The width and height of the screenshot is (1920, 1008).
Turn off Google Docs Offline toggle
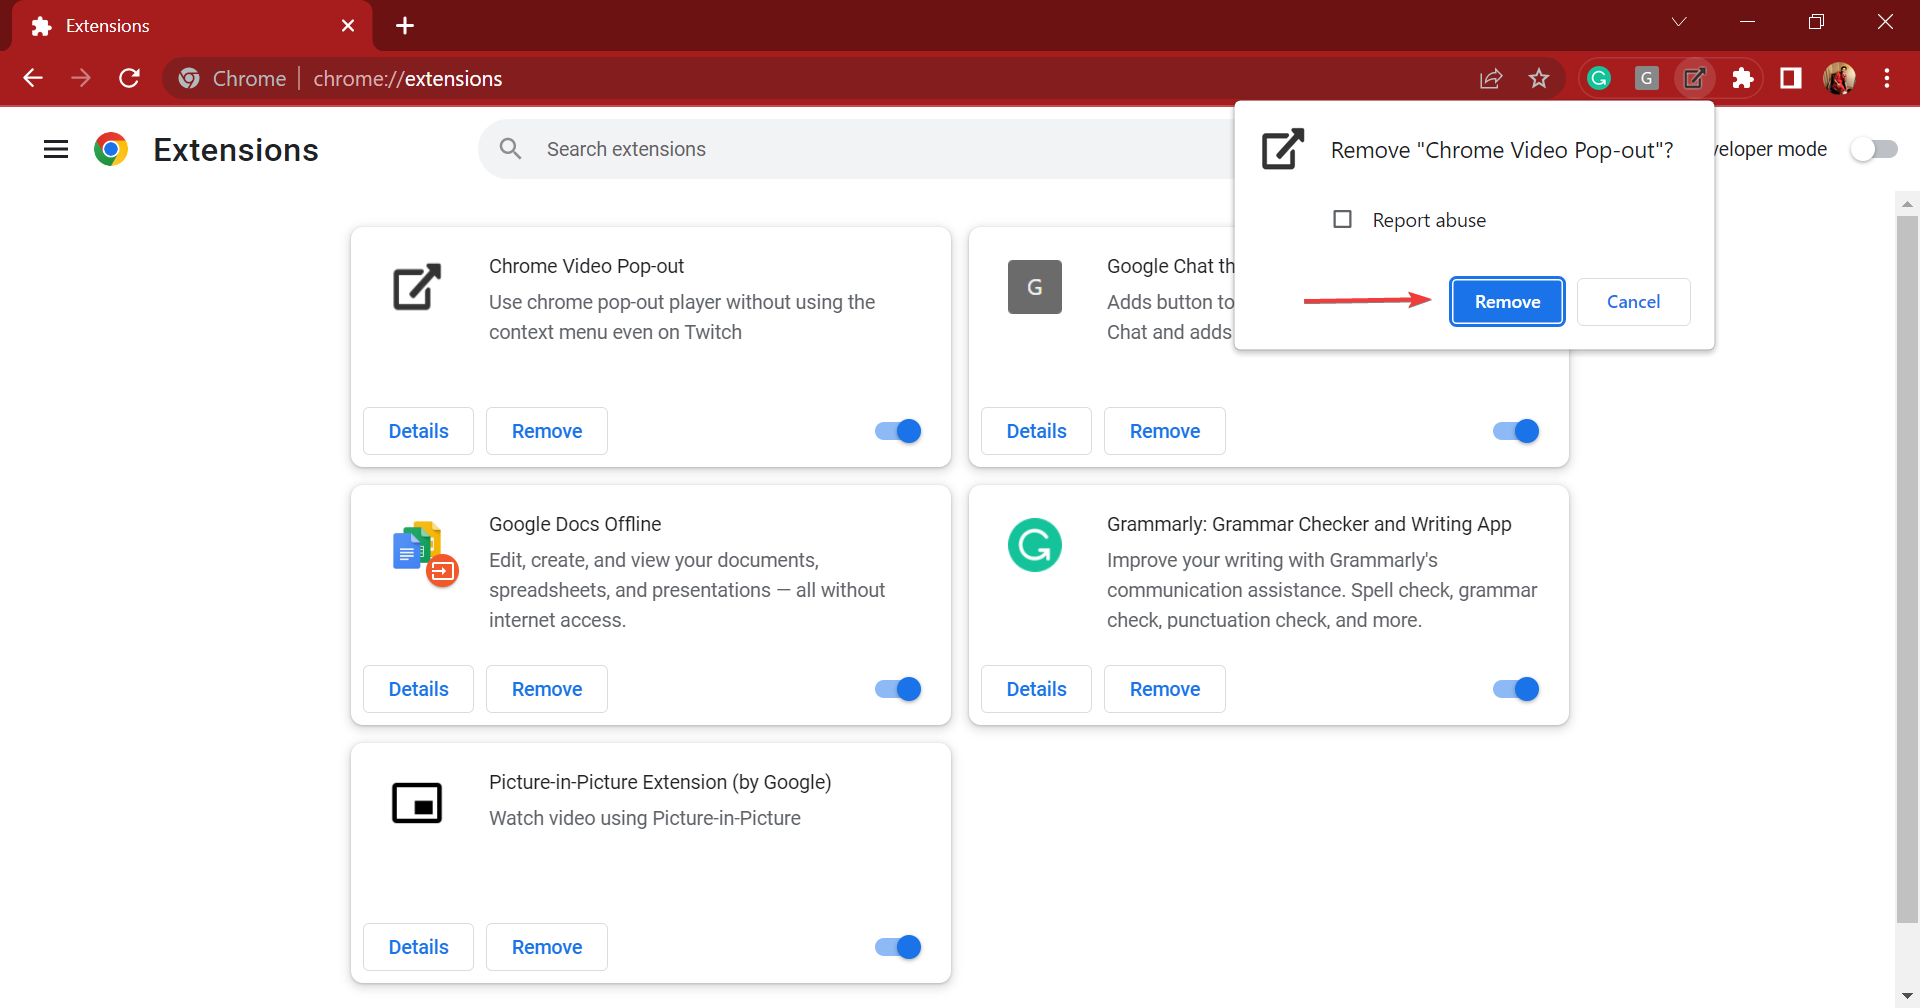pos(898,689)
